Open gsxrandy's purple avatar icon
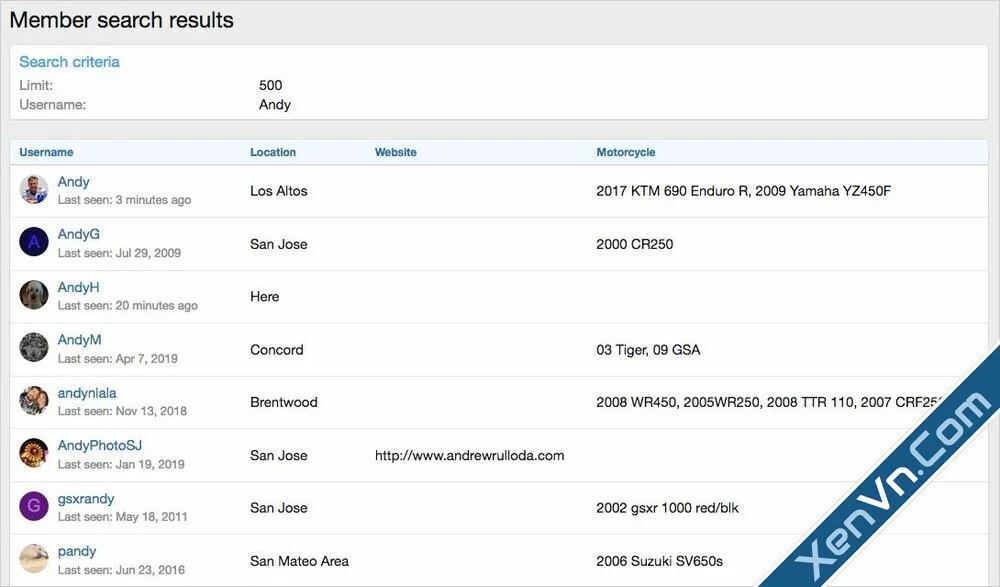Screen dimensions: 1000x587 (x=33, y=507)
